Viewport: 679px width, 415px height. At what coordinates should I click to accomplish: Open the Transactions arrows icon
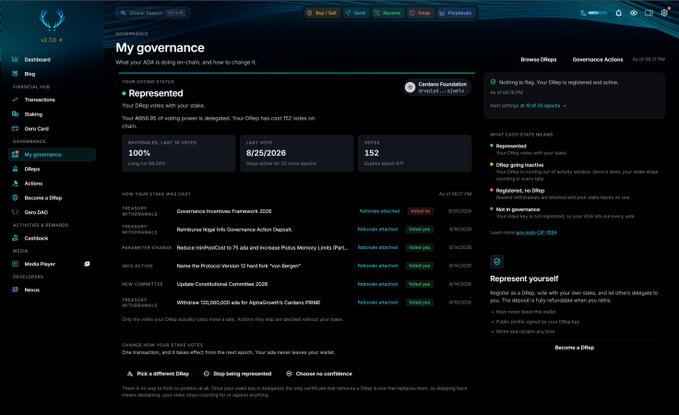click(x=15, y=100)
